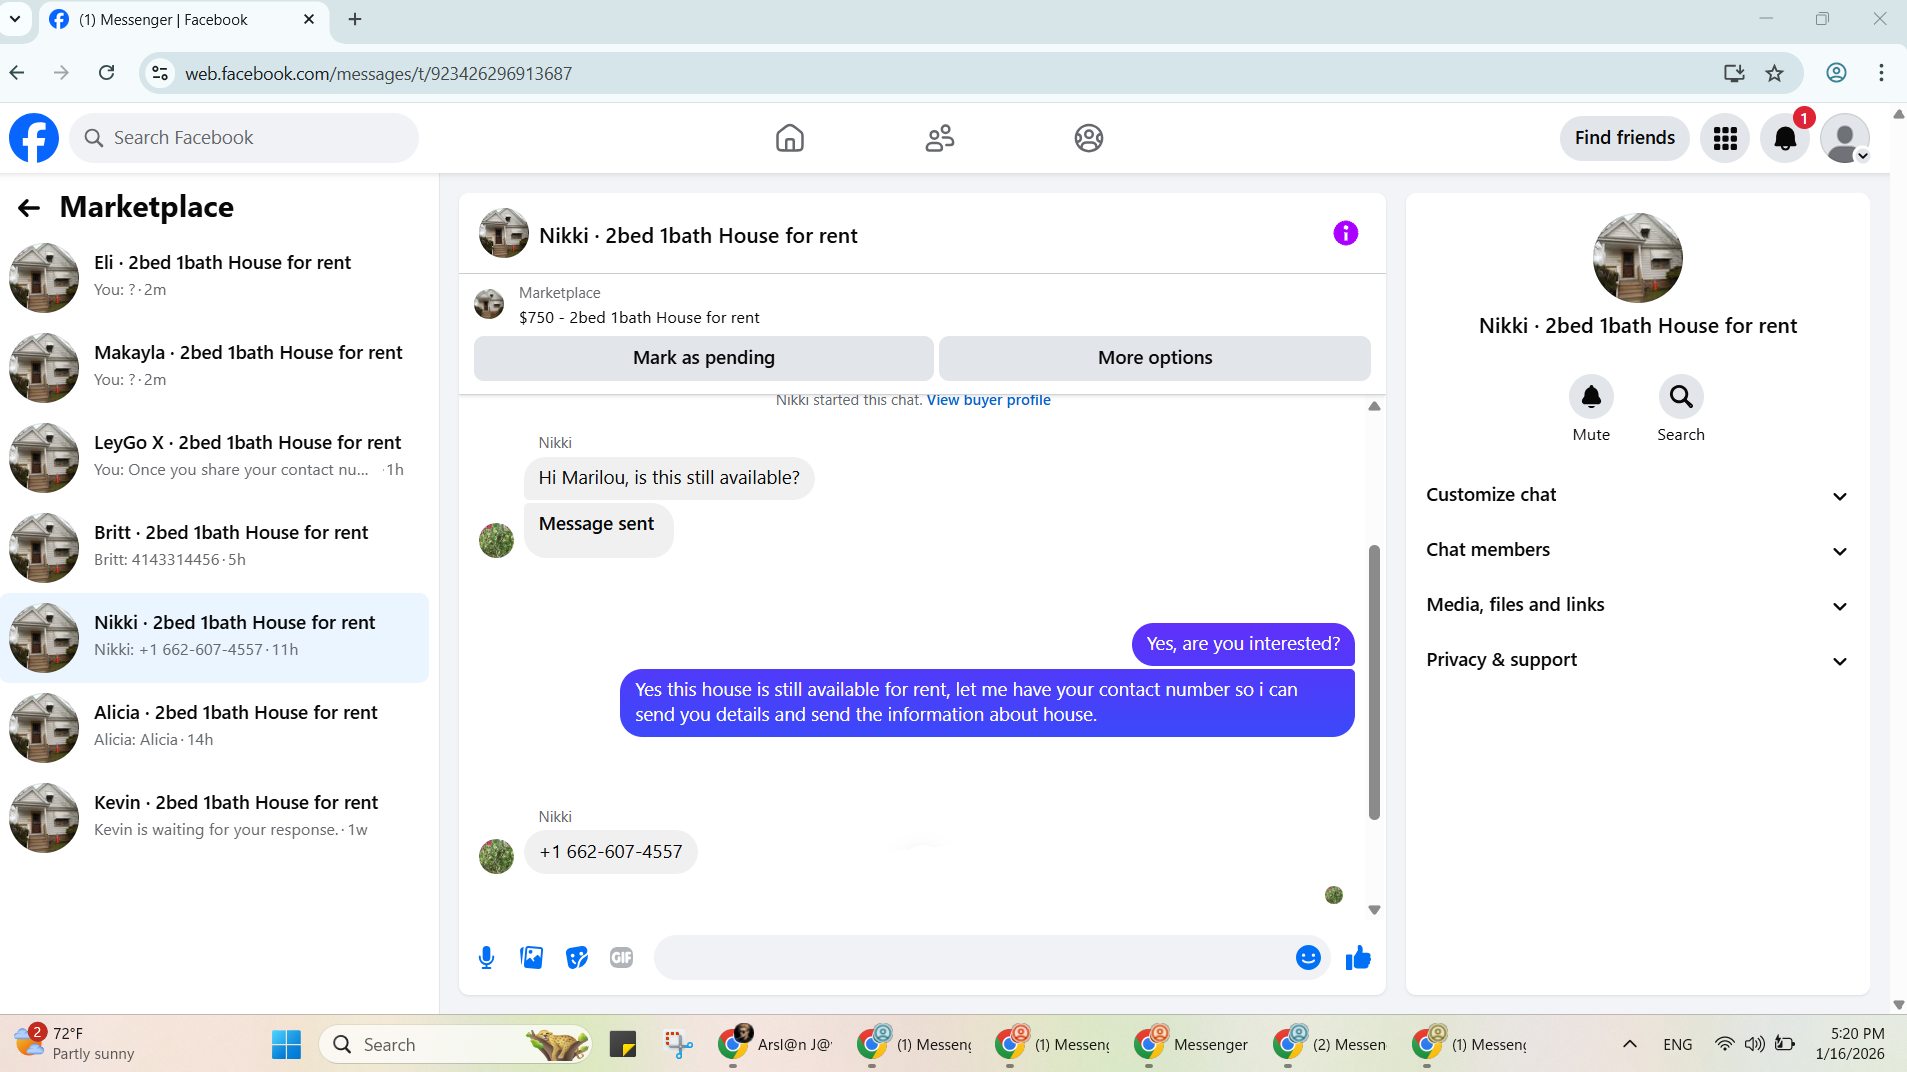Open Chrome three-dot menu
The height and width of the screenshot is (1072, 1907).
(1881, 73)
